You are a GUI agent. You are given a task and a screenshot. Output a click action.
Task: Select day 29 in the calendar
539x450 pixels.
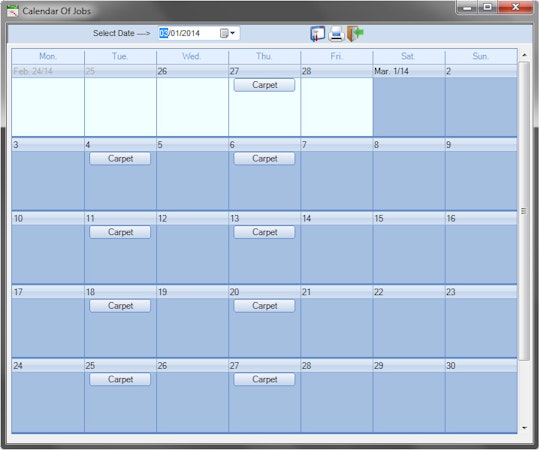click(409, 395)
